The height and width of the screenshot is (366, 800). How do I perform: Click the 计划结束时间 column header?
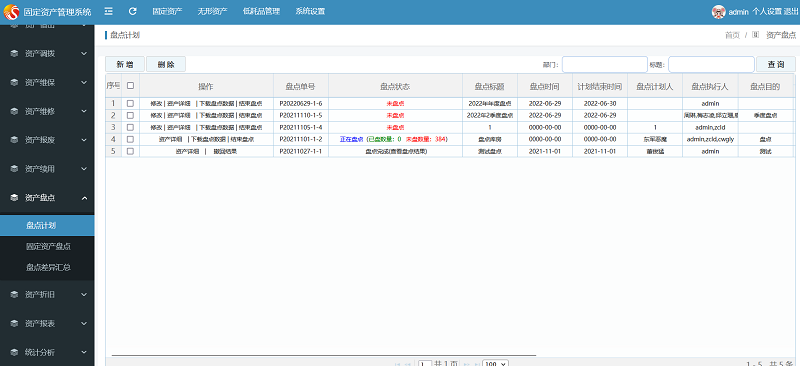tap(599, 86)
